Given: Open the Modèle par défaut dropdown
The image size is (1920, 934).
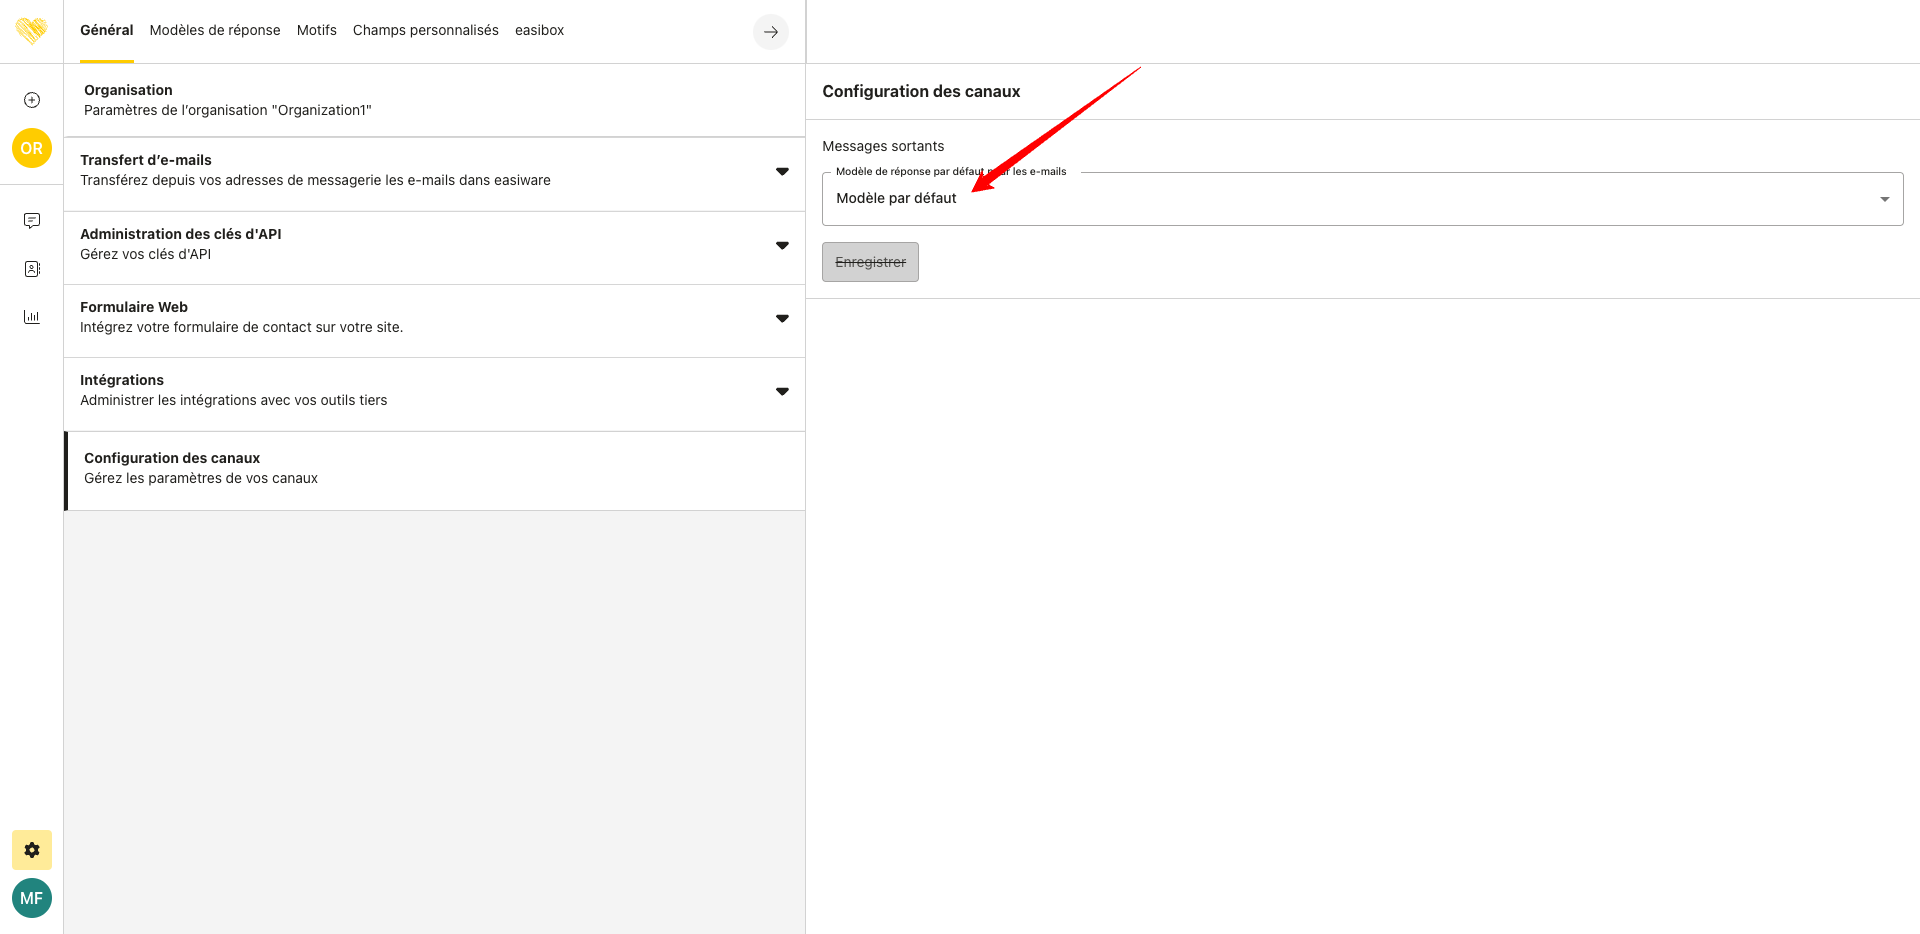Looking at the screenshot, I should (x=1361, y=199).
